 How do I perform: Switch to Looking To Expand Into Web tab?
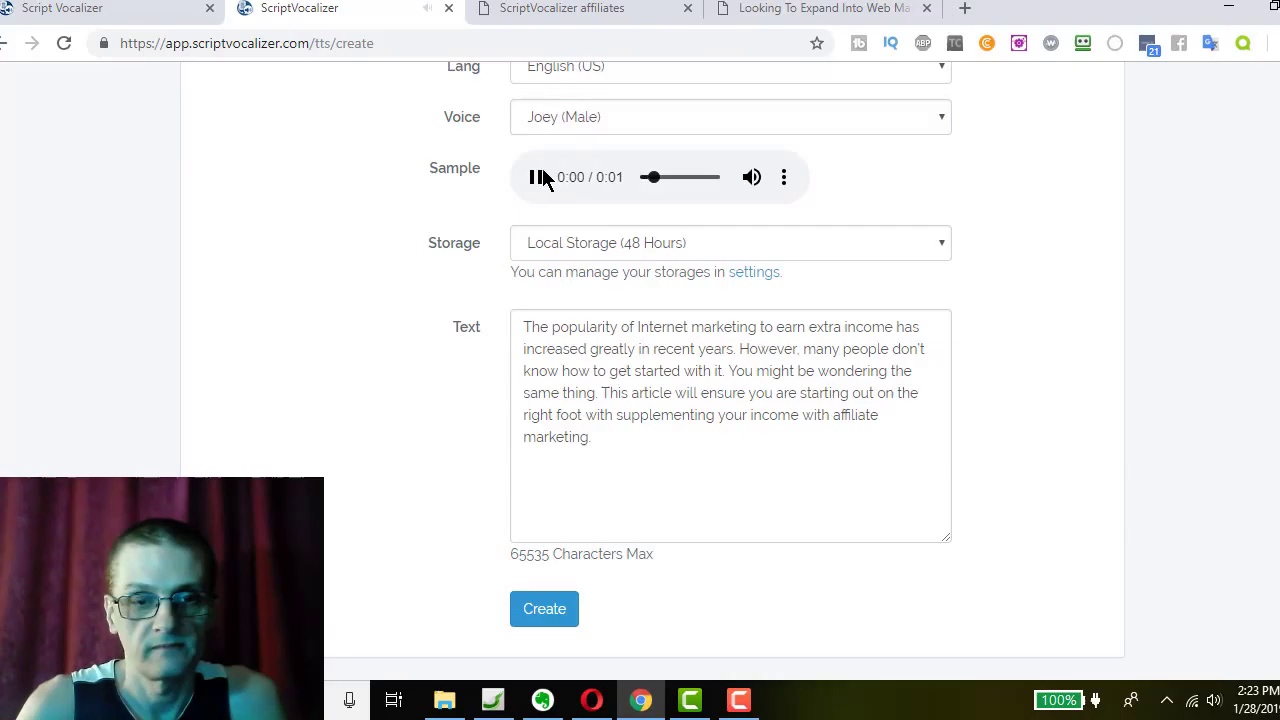click(x=824, y=8)
